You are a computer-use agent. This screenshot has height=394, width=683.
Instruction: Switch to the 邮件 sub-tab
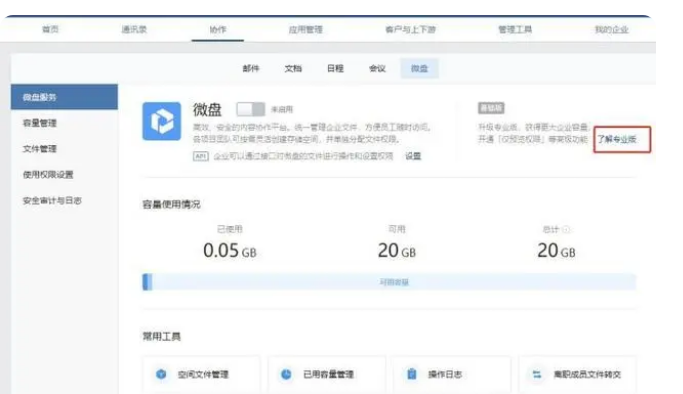pyautogui.click(x=251, y=68)
